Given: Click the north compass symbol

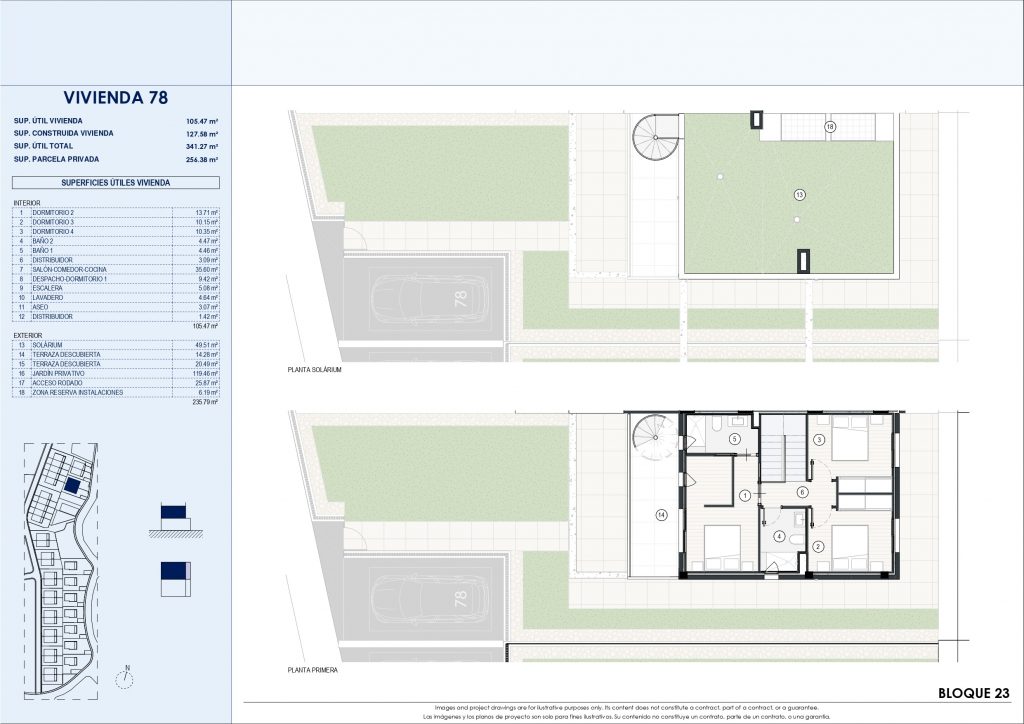Looking at the screenshot, I should [125, 679].
